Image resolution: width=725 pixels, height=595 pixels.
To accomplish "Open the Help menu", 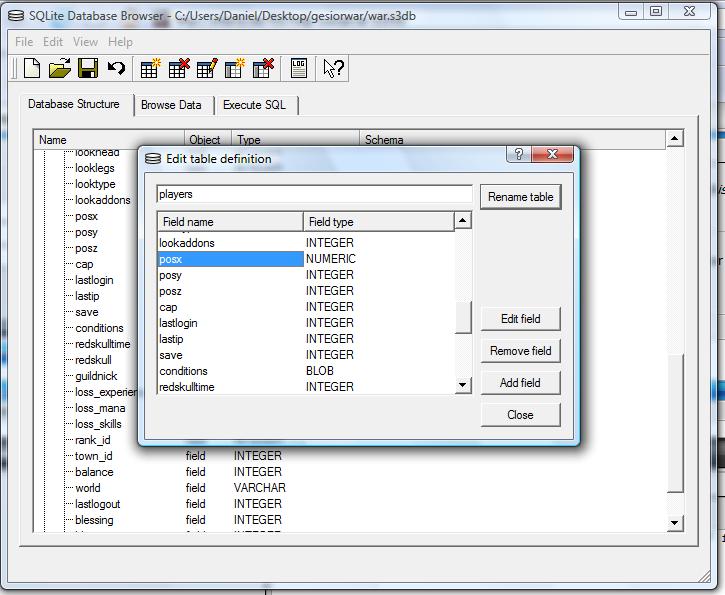I will click(120, 42).
